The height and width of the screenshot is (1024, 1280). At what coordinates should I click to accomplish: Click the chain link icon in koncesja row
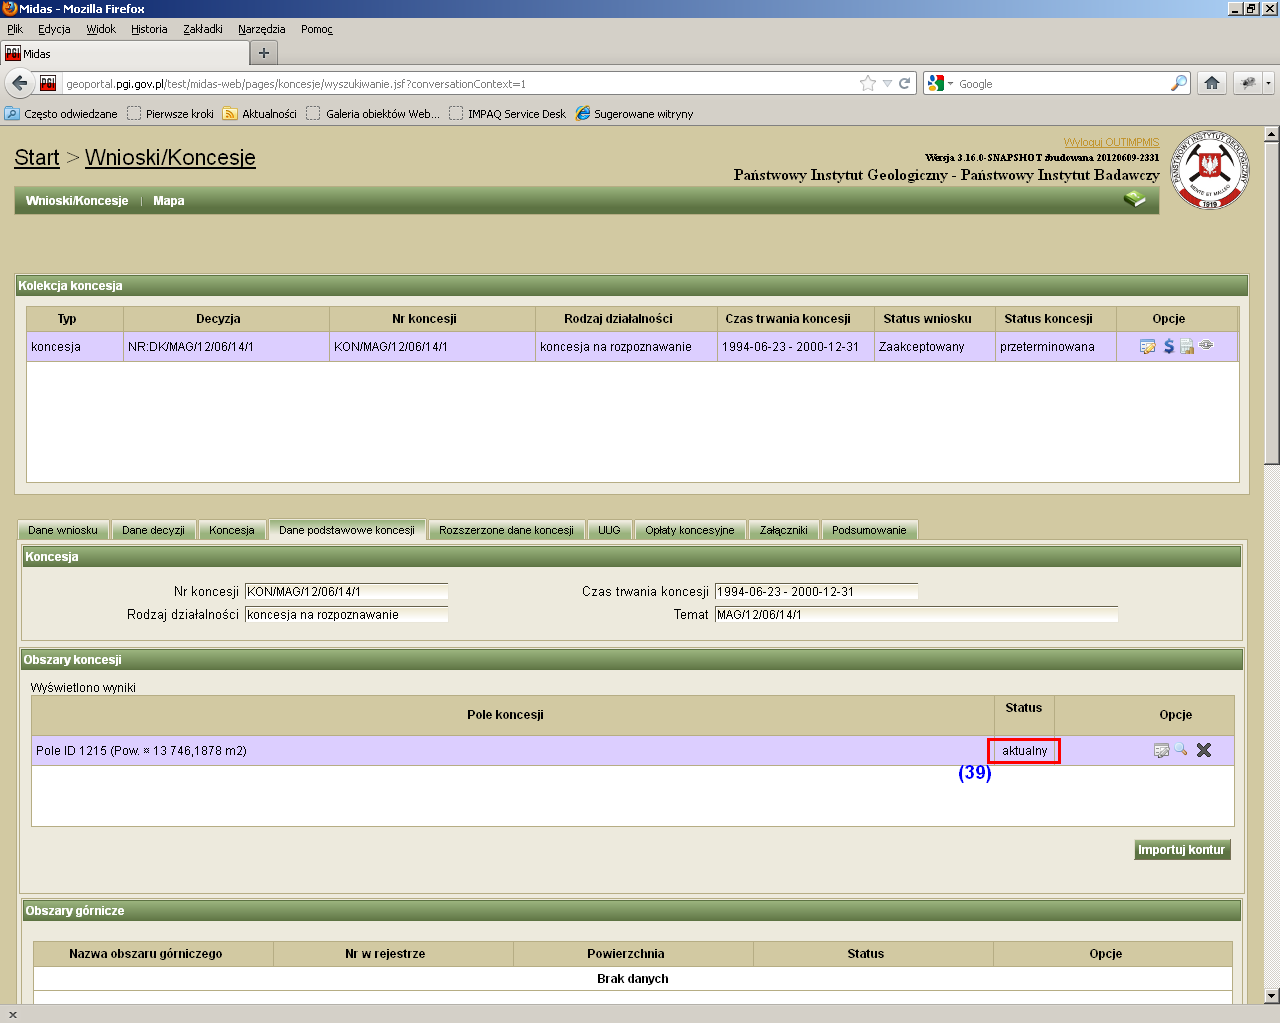click(x=1207, y=345)
